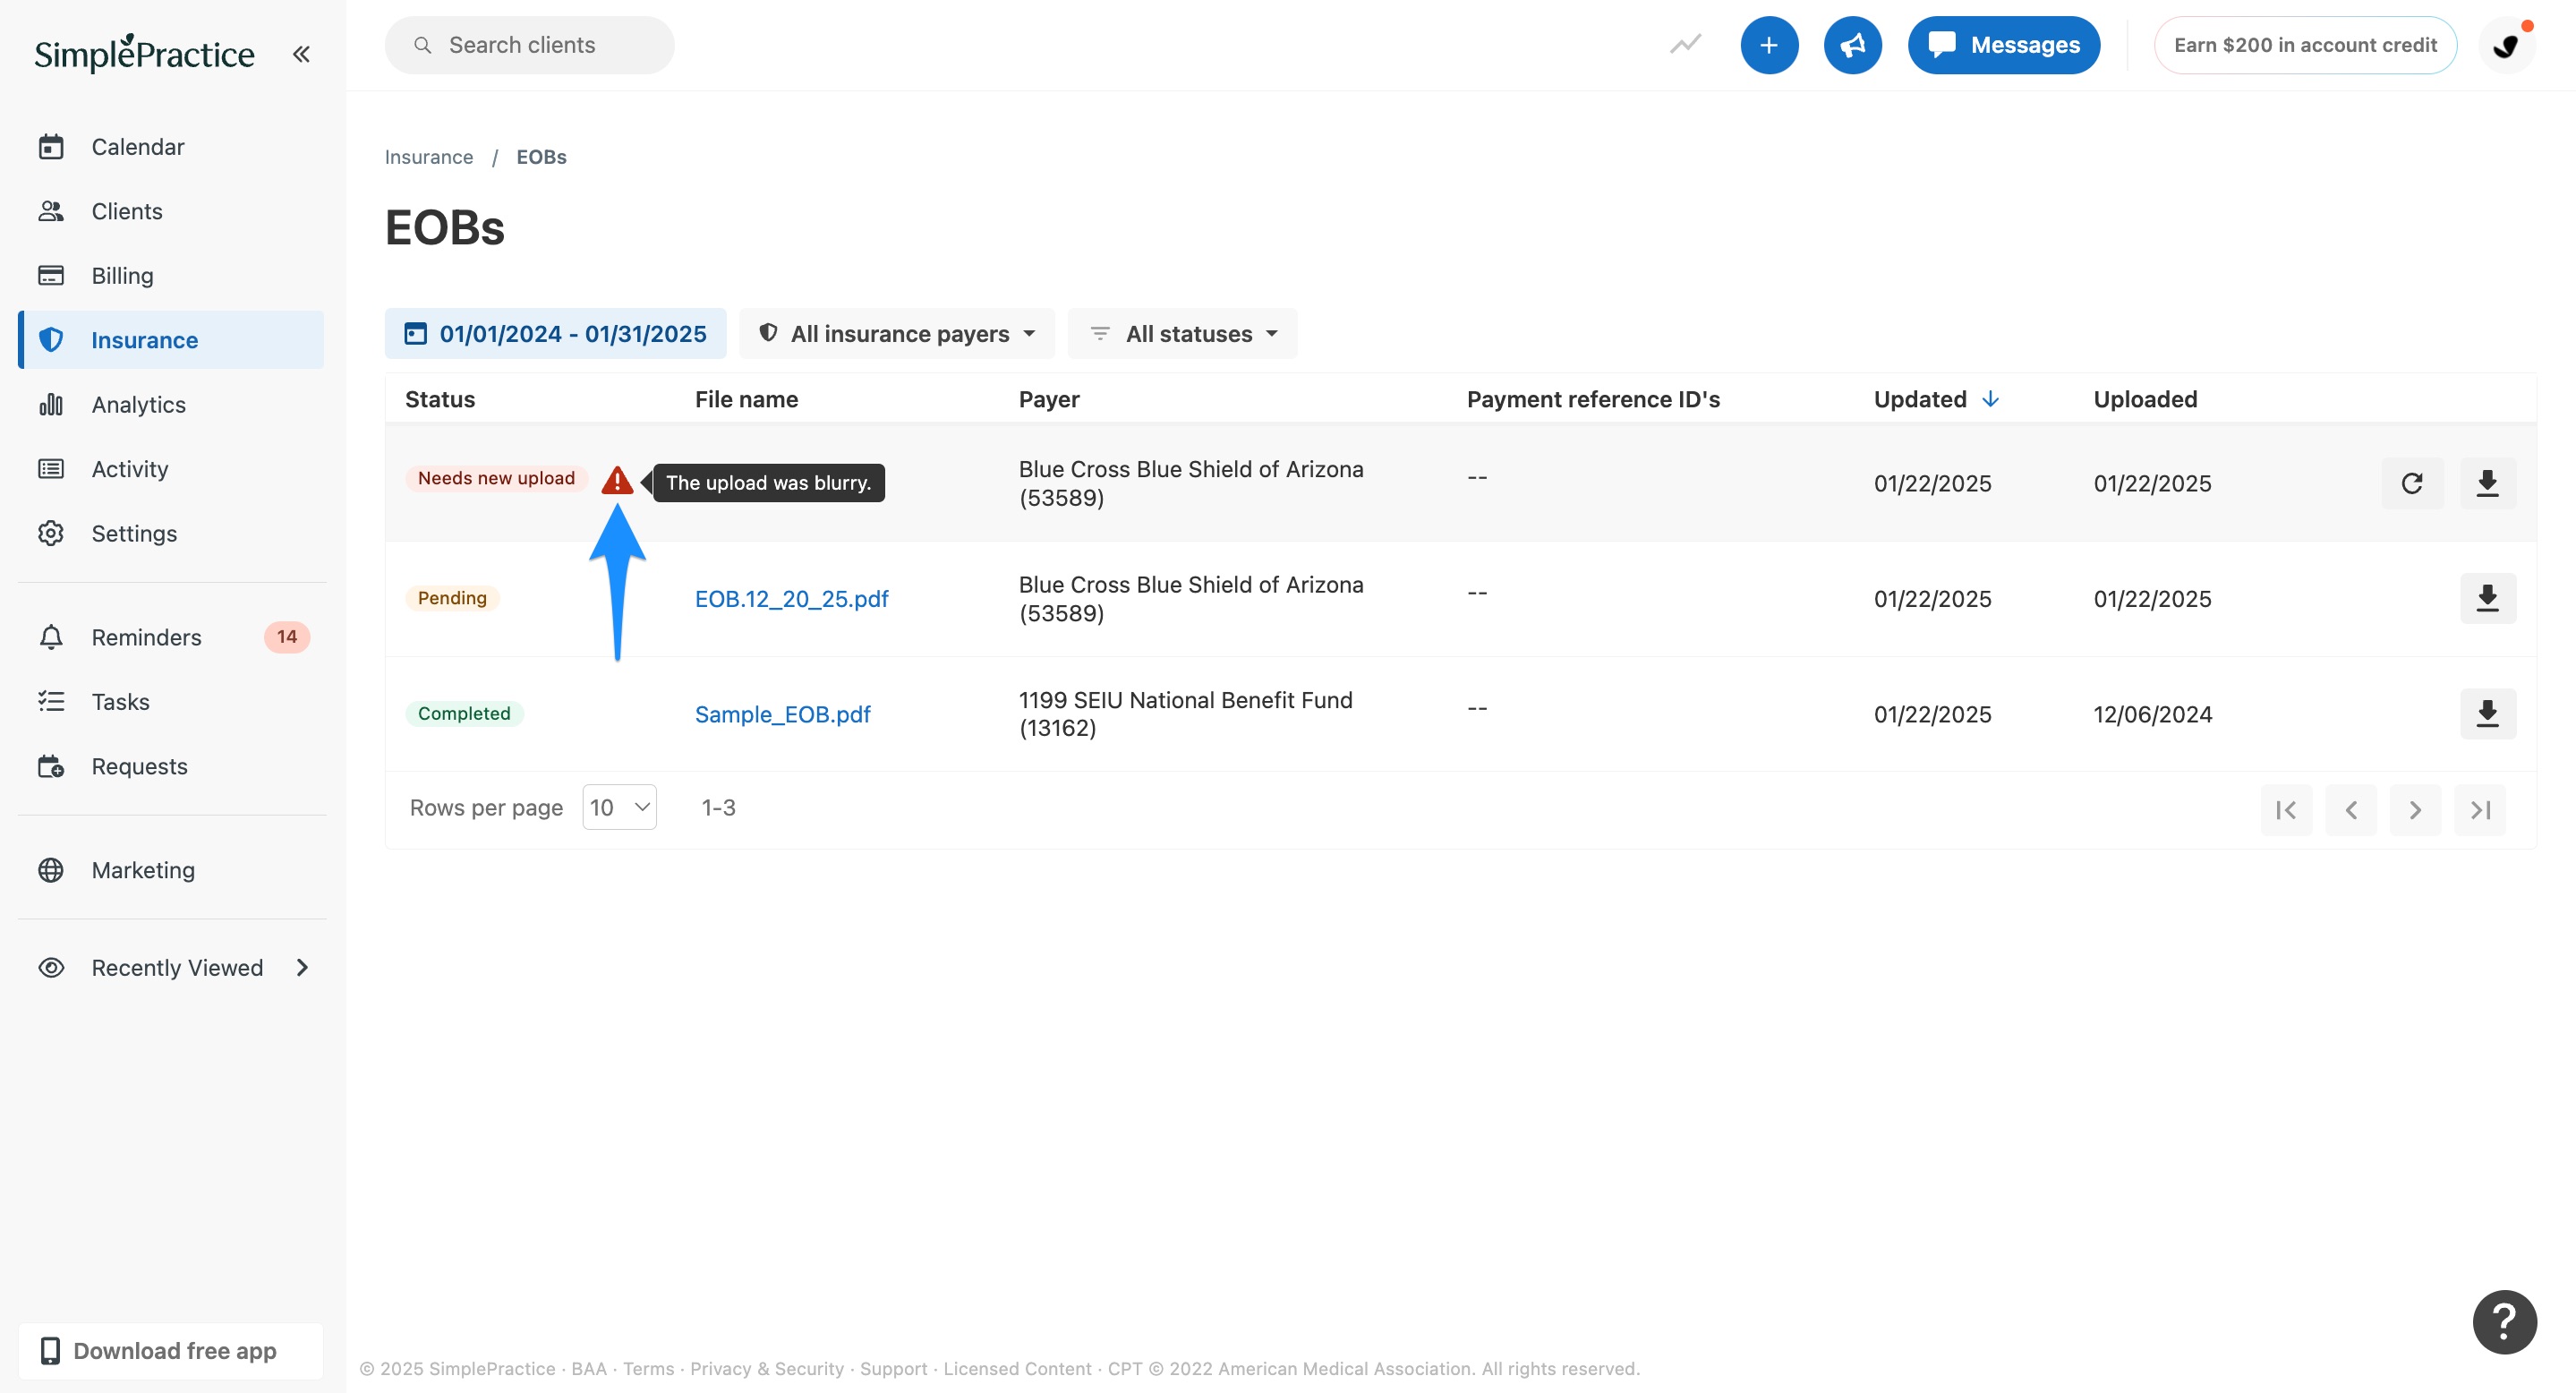Click 1199 SEIU National Benefit Fund payer

(x=1185, y=714)
